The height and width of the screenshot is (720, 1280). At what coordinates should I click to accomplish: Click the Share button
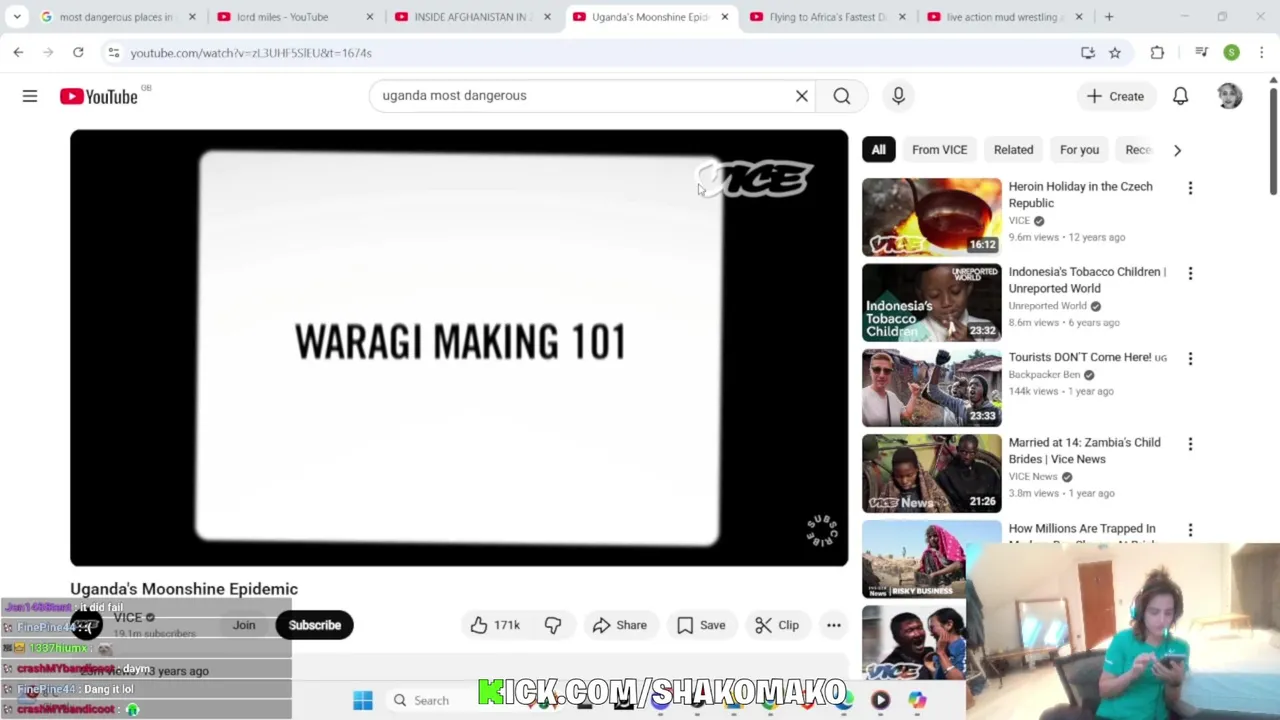(x=620, y=625)
